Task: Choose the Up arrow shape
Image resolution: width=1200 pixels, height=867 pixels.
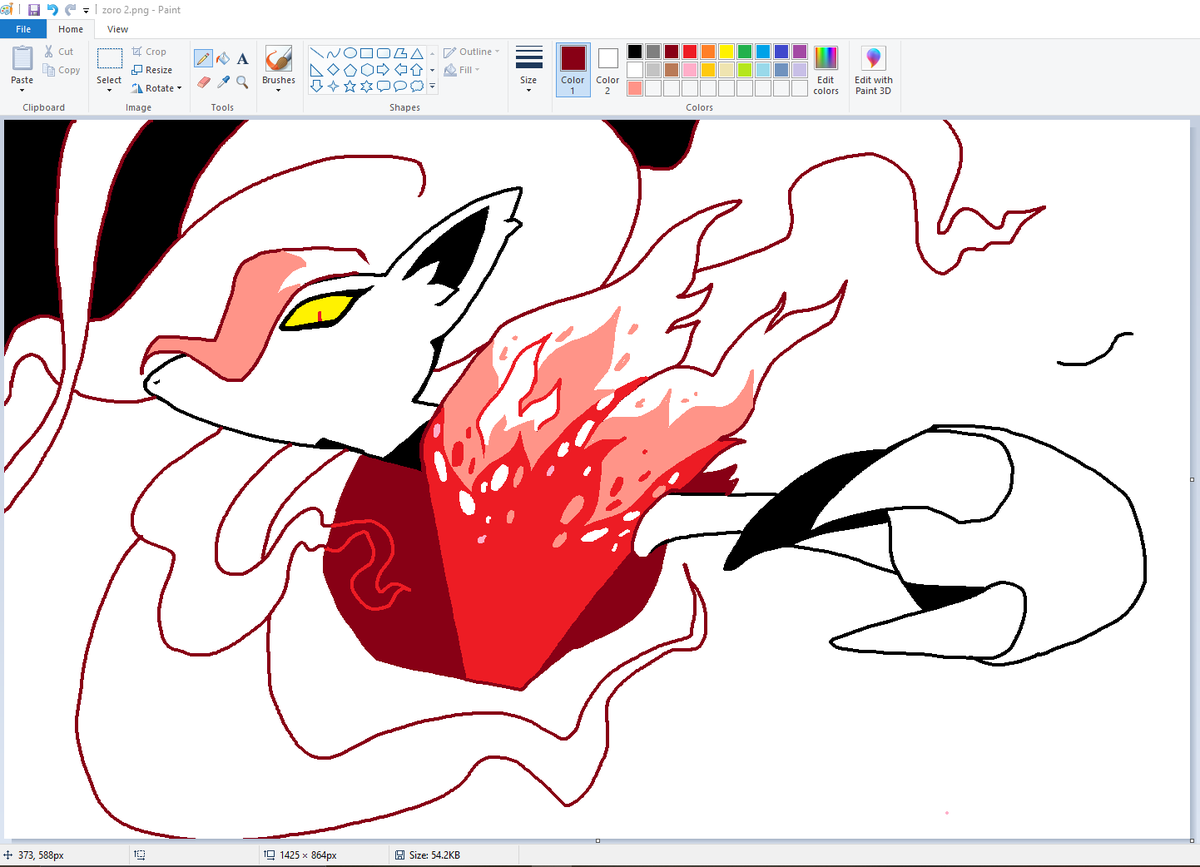Action: point(417,70)
